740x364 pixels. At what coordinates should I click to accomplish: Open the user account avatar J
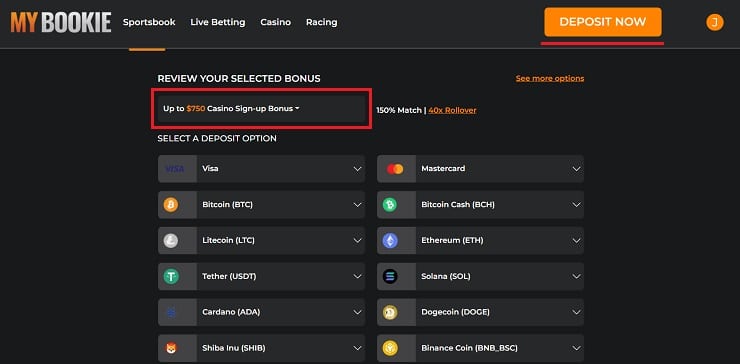tap(715, 22)
